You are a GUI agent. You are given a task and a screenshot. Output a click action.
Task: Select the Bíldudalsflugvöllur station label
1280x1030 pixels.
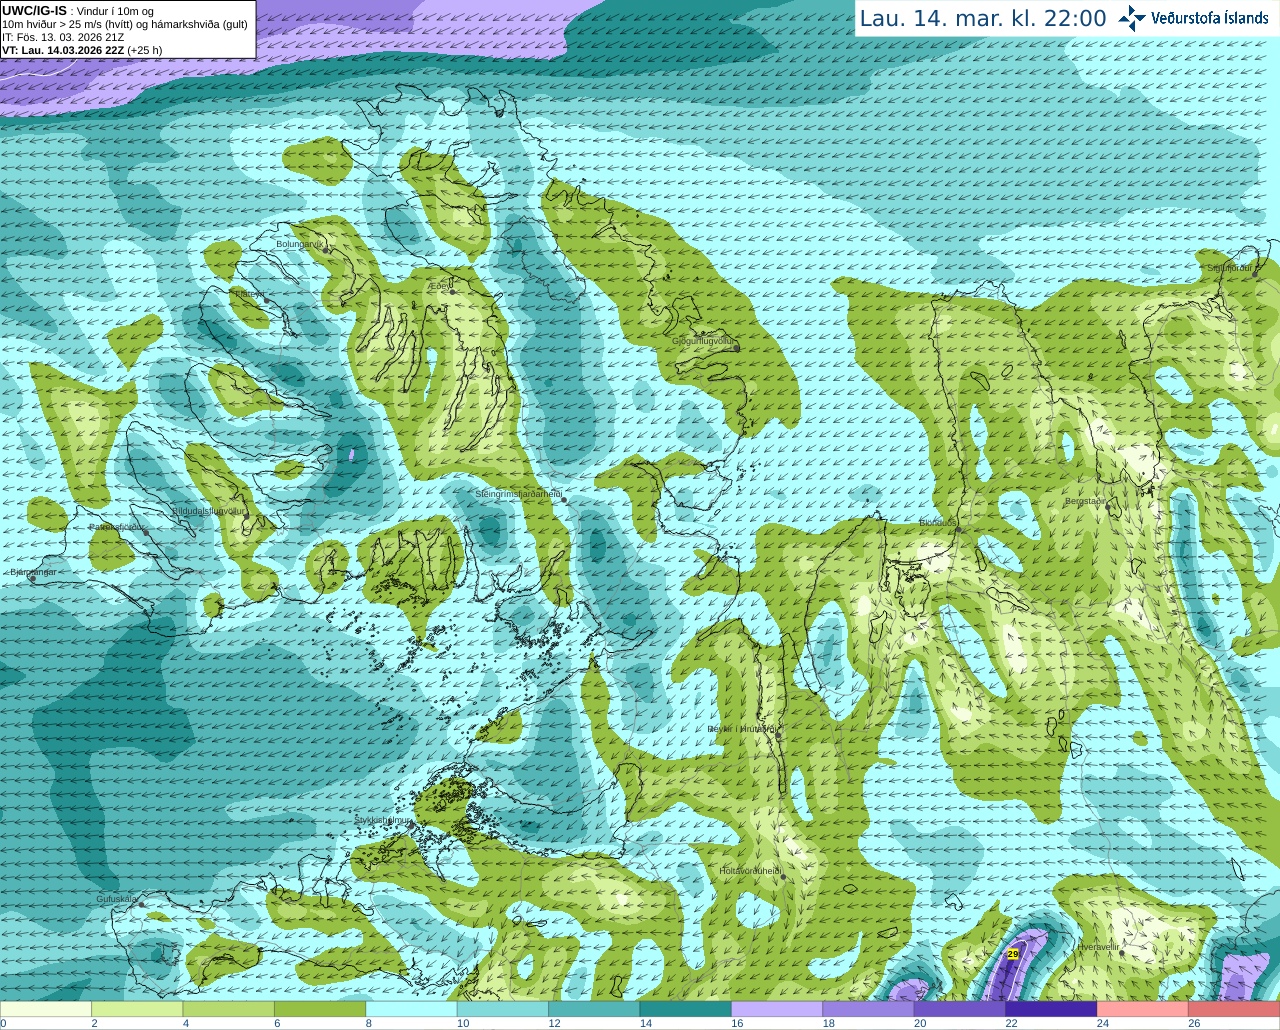coord(208,510)
